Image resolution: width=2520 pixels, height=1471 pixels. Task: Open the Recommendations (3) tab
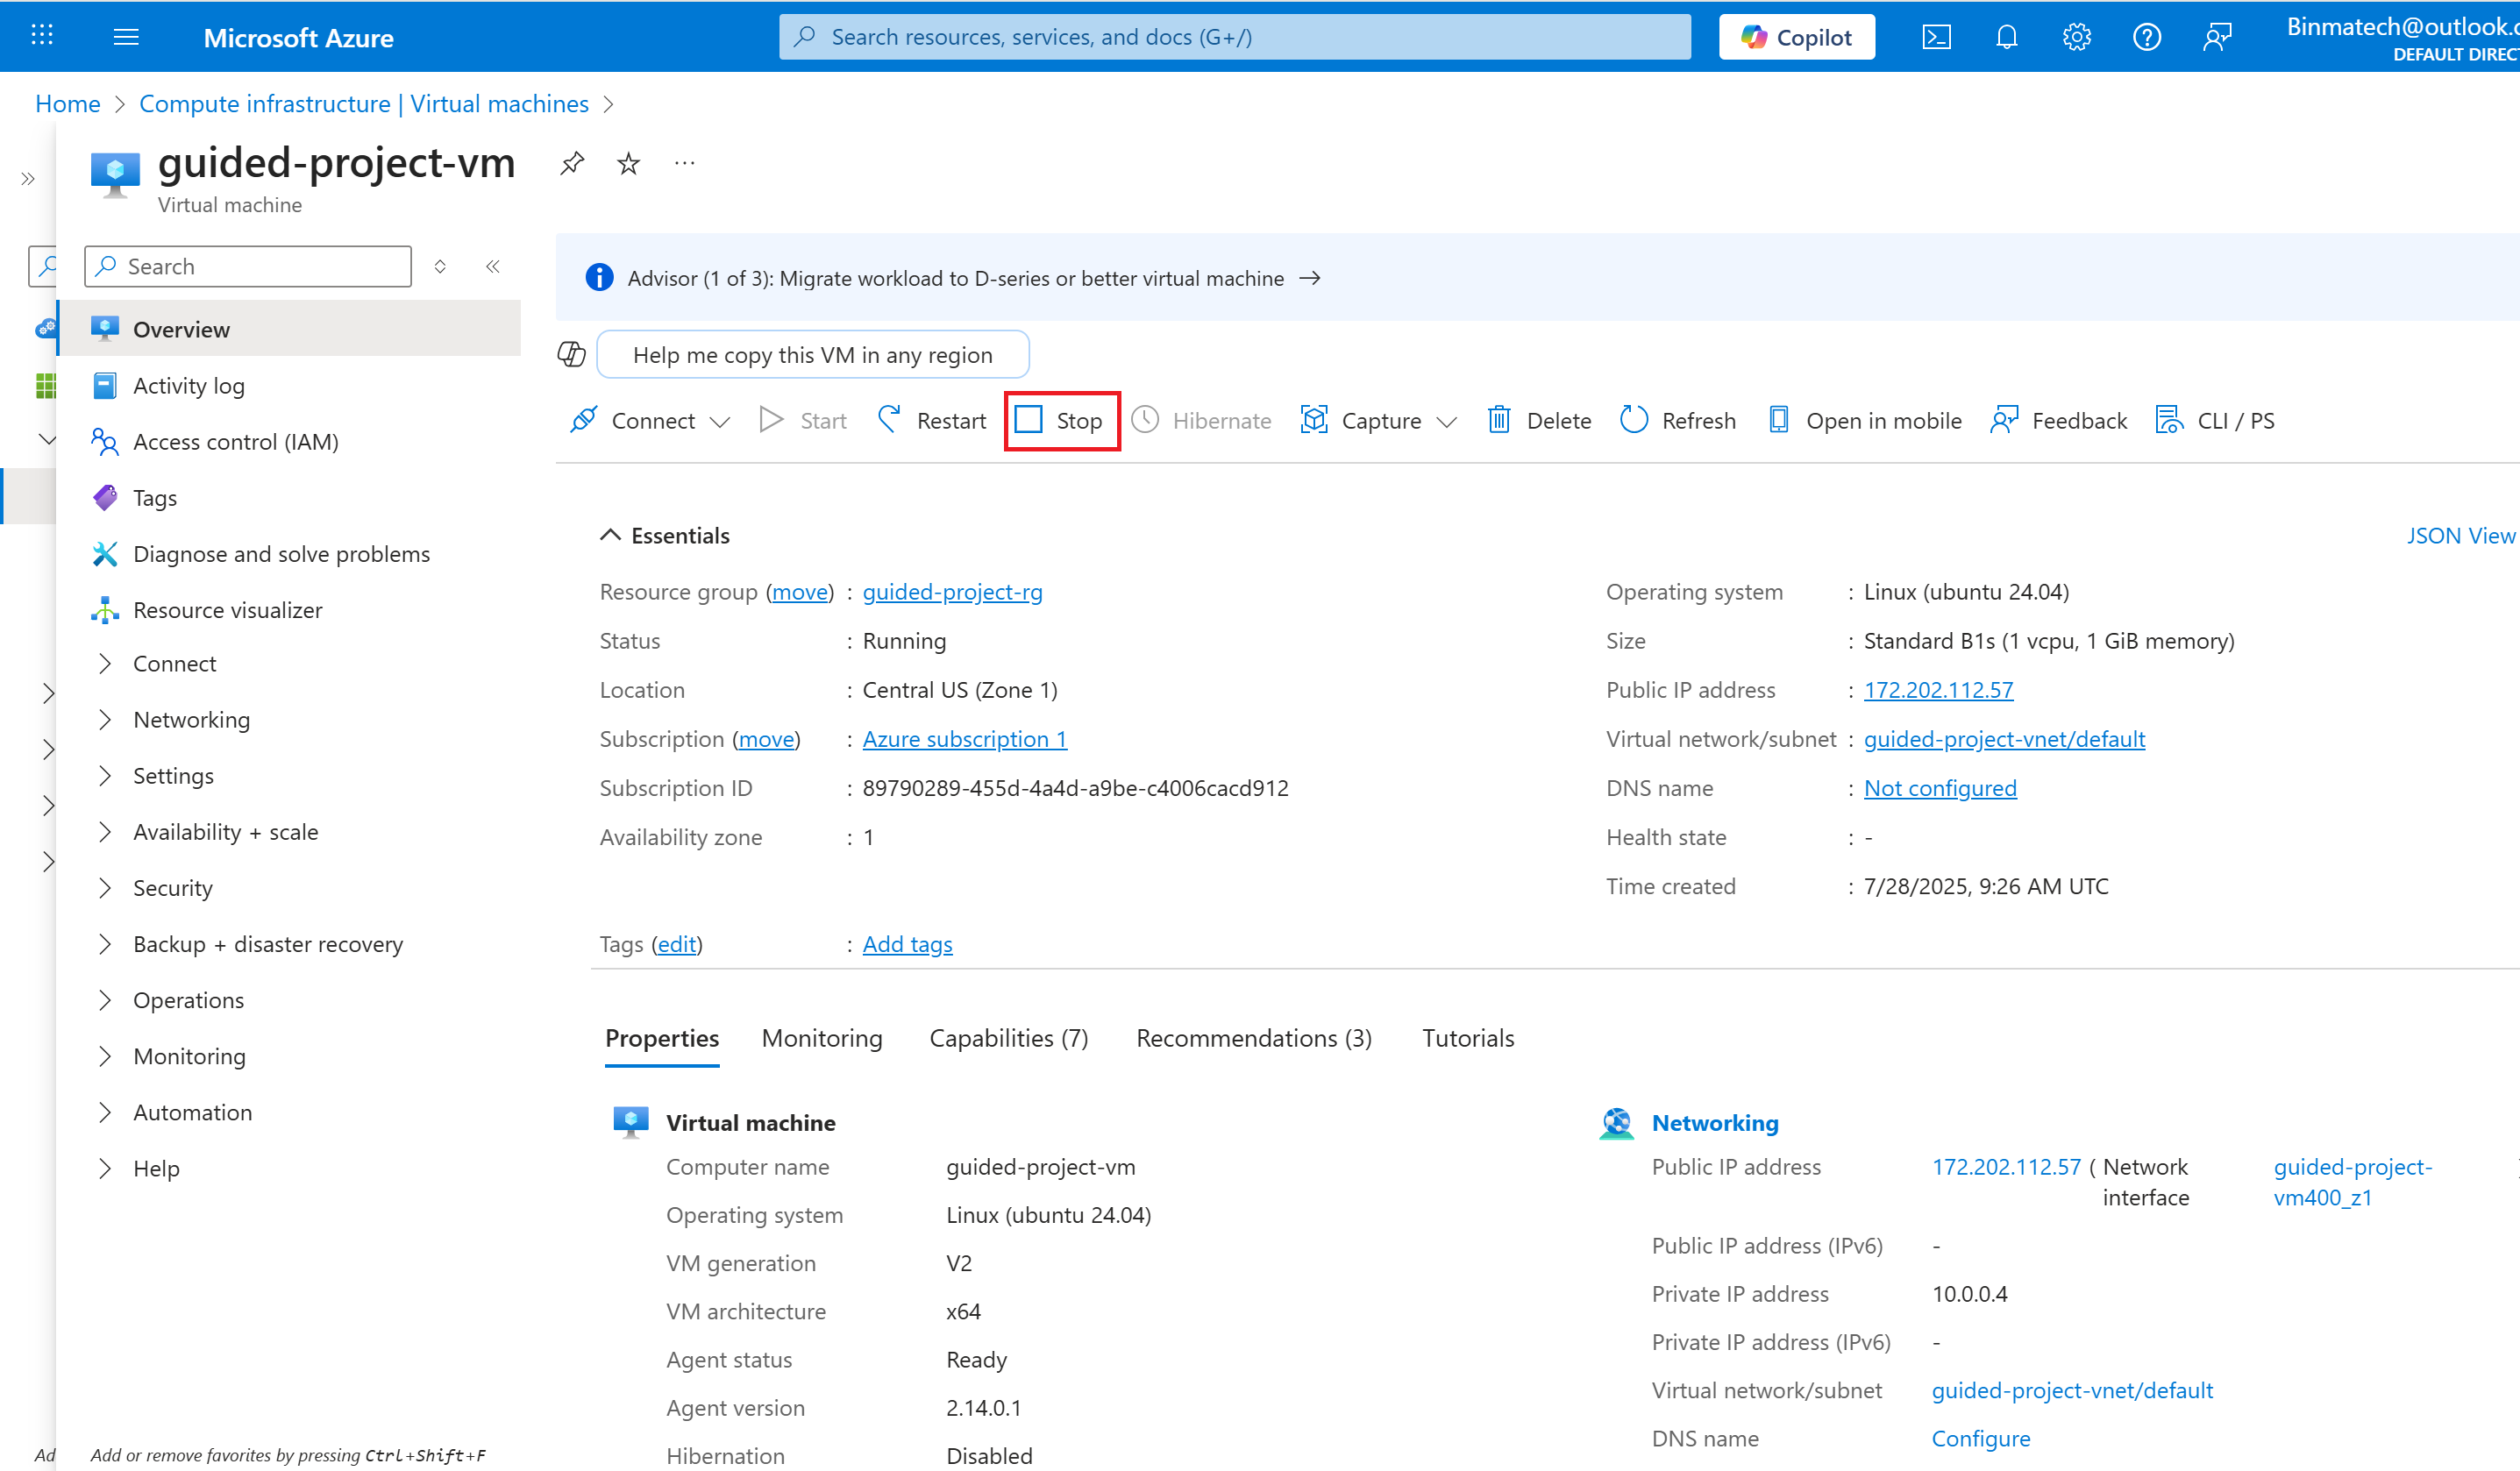tap(1253, 1038)
